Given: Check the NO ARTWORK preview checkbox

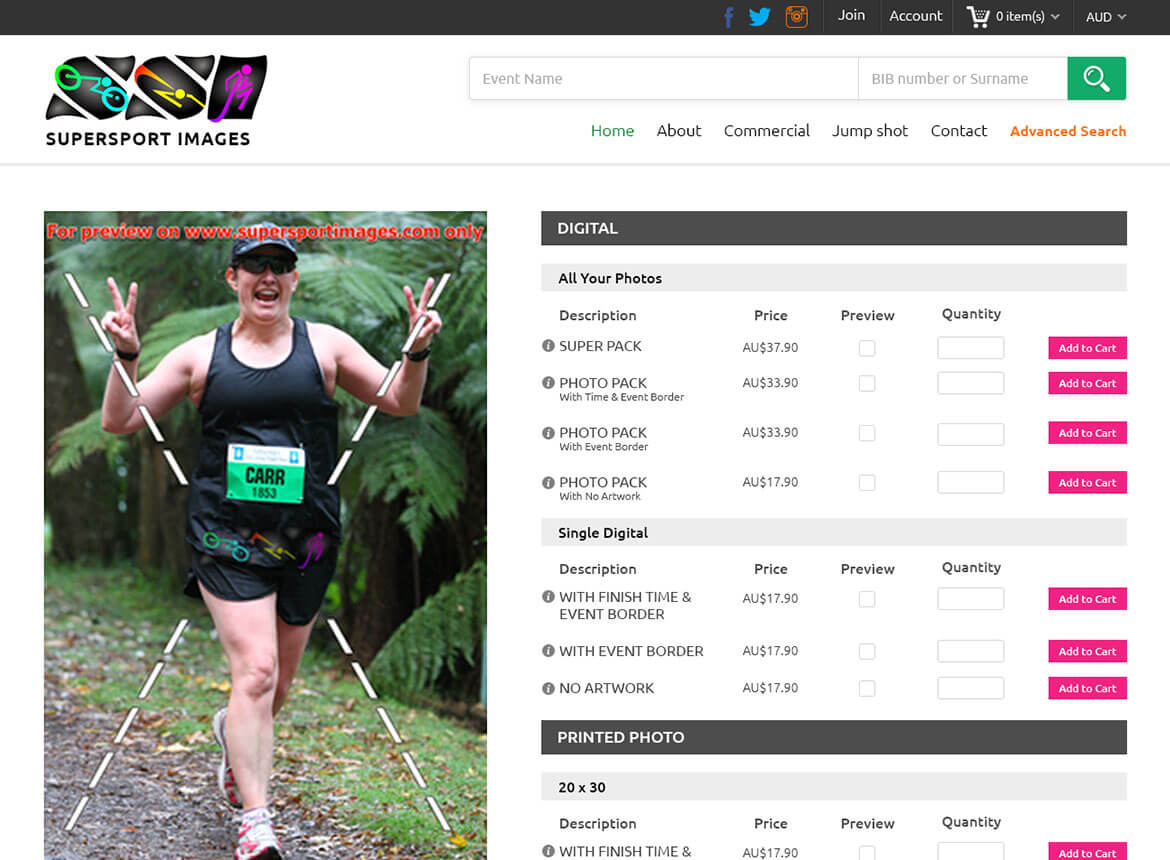Looking at the screenshot, I should pyautogui.click(x=867, y=689).
